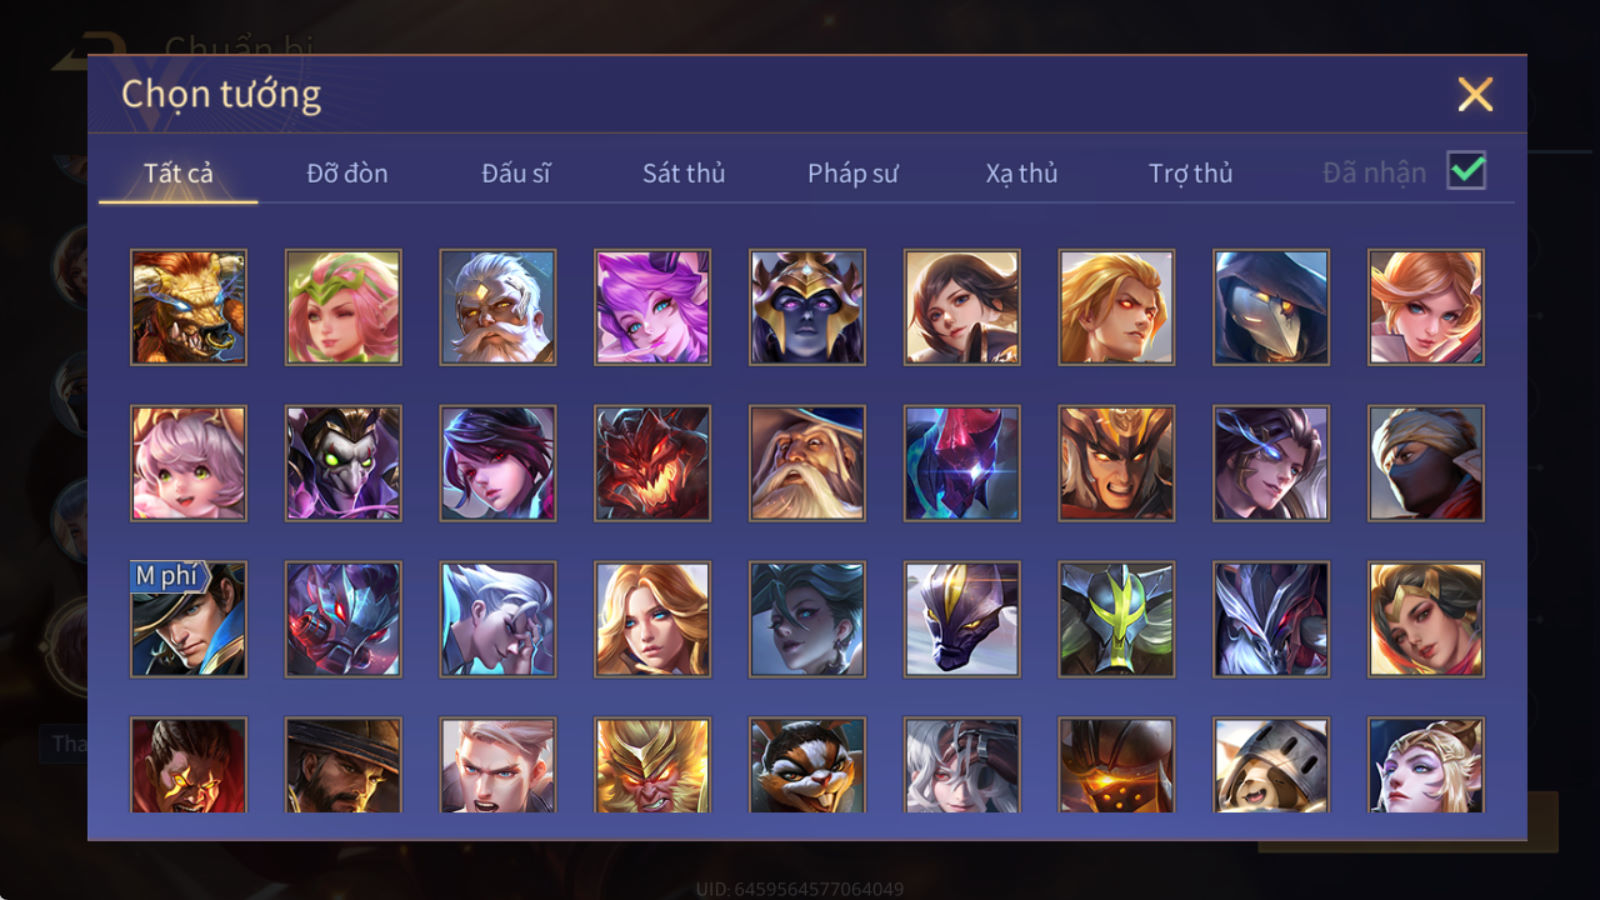Filter heroes by 'Pháp sư'
The height and width of the screenshot is (900, 1600).
[x=853, y=173]
